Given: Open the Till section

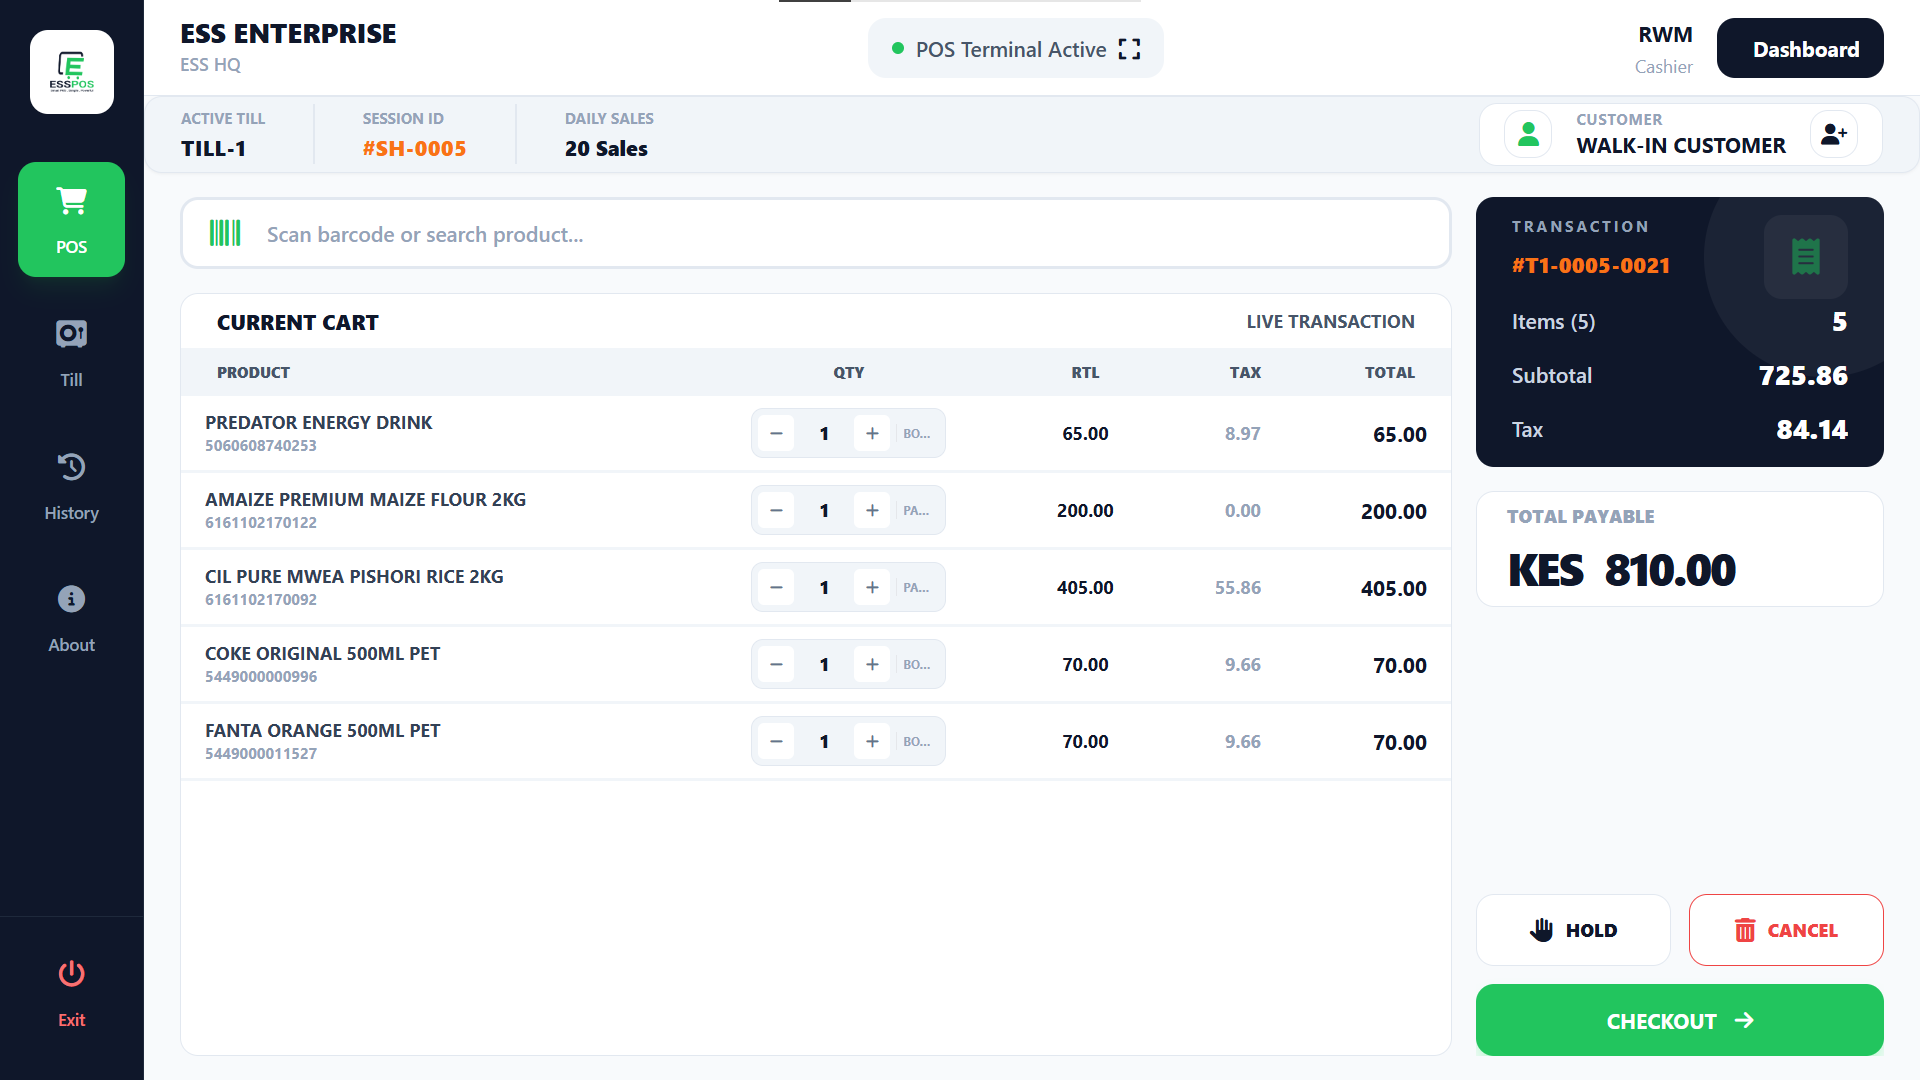Looking at the screenshot, I should pos(71,353).
